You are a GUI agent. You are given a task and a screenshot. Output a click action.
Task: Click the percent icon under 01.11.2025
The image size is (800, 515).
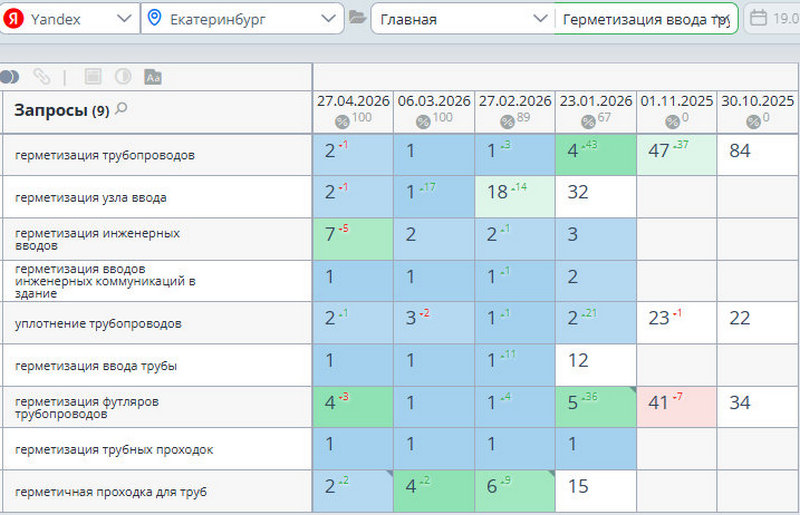(672, 121)
